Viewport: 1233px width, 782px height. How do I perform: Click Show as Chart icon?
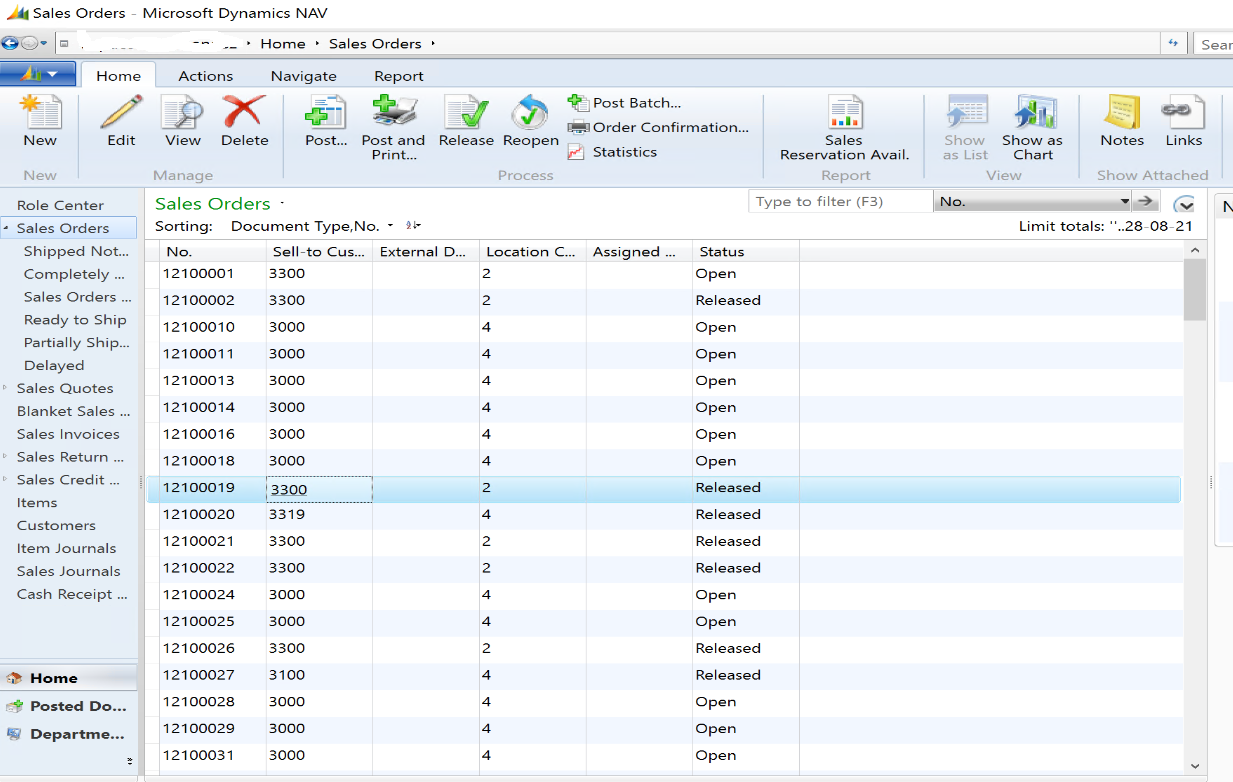tap(1033, 113)
